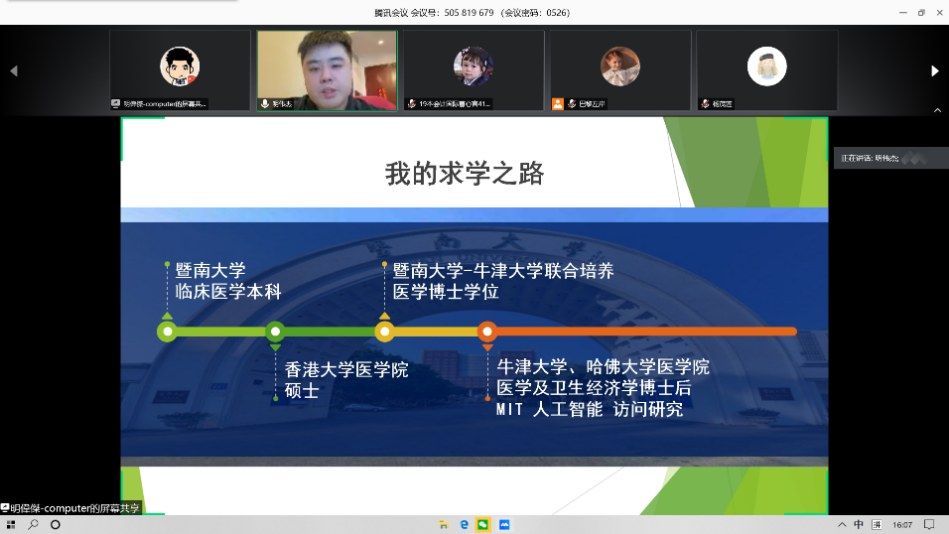The height and width of the screenshot is (534, 949).
Task: Open WeChat from the taskbar
Action: 484,524
